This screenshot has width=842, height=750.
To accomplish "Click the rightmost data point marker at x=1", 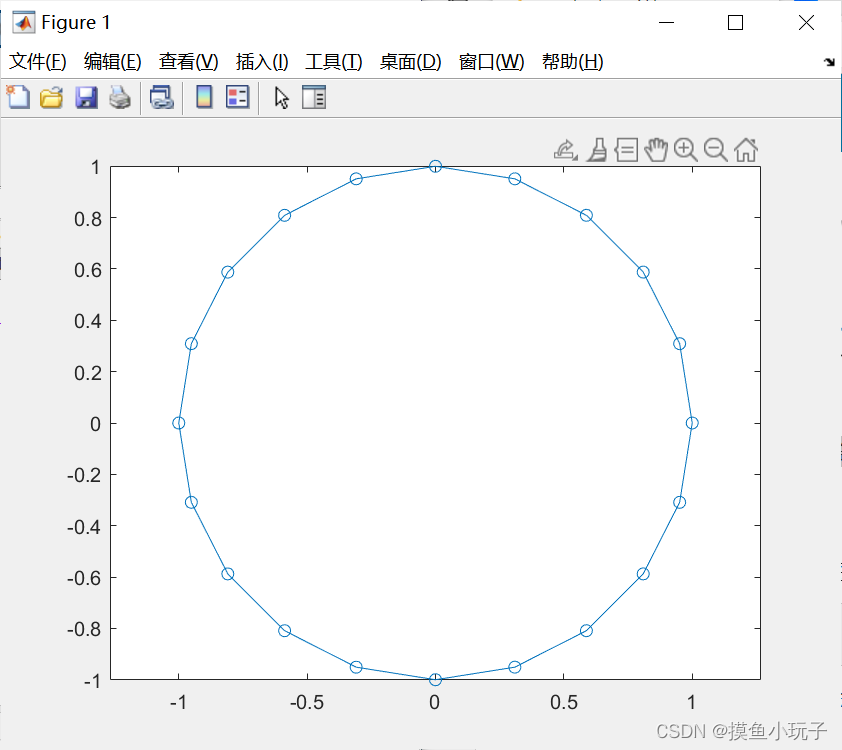I will pyautogui.click(x=692, y=423).
